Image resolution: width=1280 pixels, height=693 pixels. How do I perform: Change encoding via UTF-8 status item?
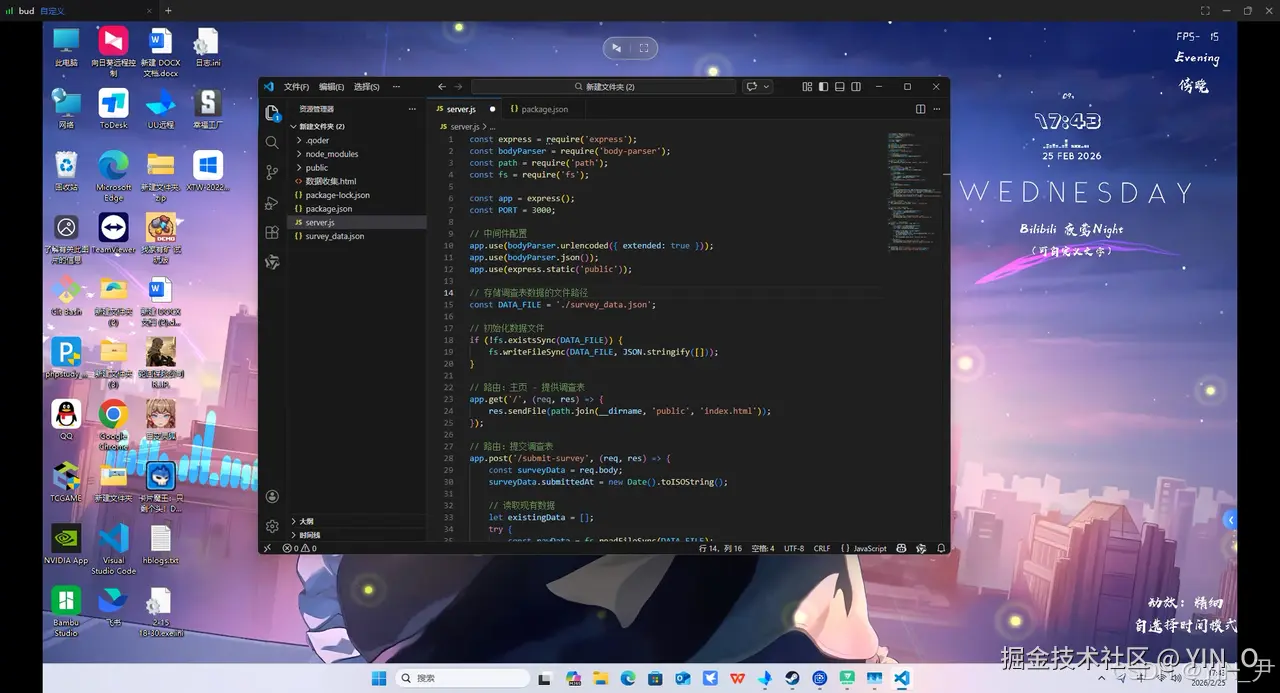tap(794, 548)
